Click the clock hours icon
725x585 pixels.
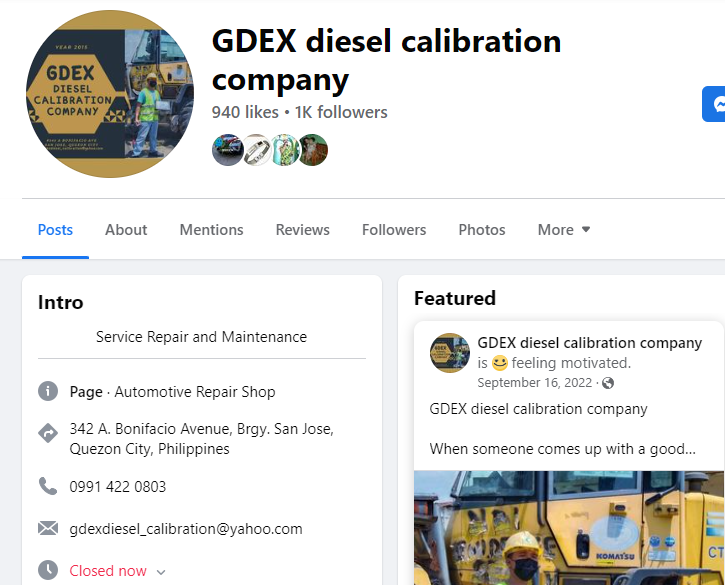coord(48,570)
